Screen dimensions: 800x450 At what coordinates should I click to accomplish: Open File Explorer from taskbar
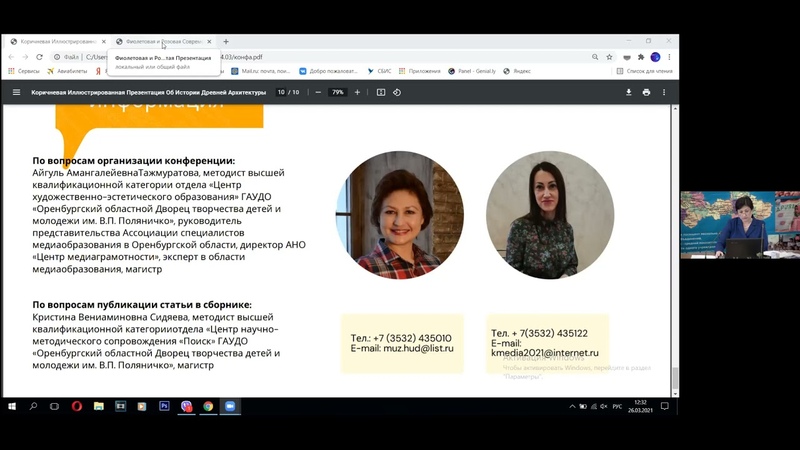[x=98, y=406]
